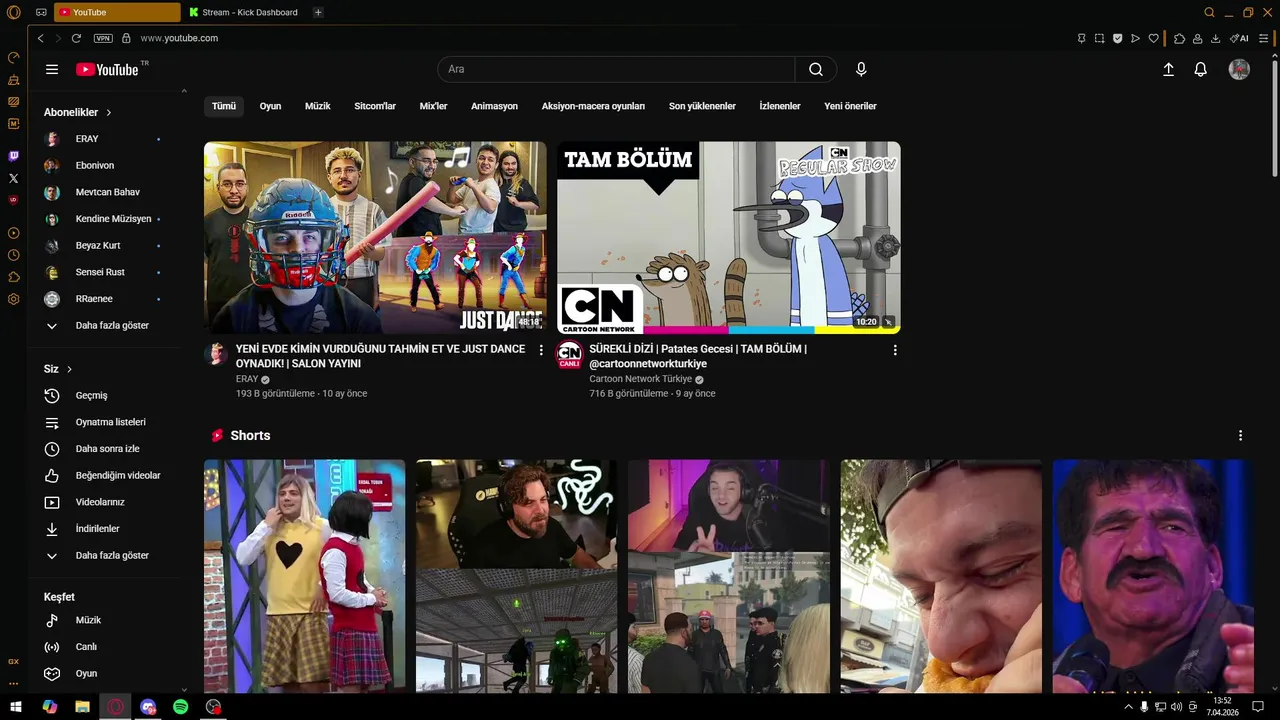
Task: Play the ERAY Just Dance thumbnail
Action: [375, 237]
